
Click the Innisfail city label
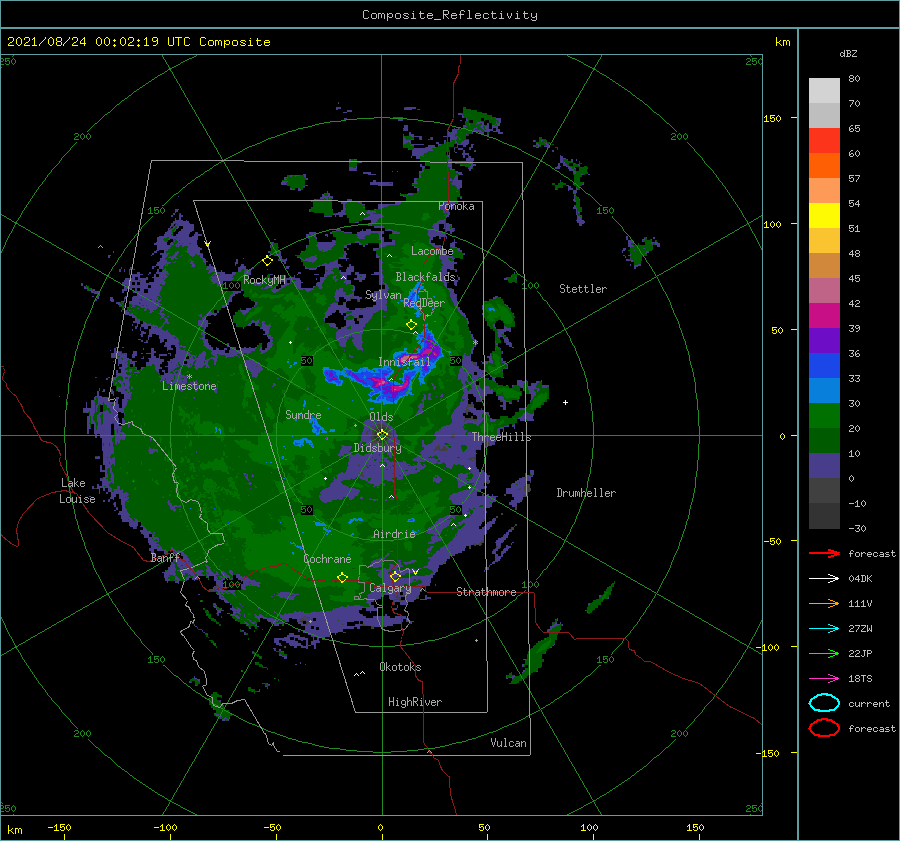(x=404, y=362)
